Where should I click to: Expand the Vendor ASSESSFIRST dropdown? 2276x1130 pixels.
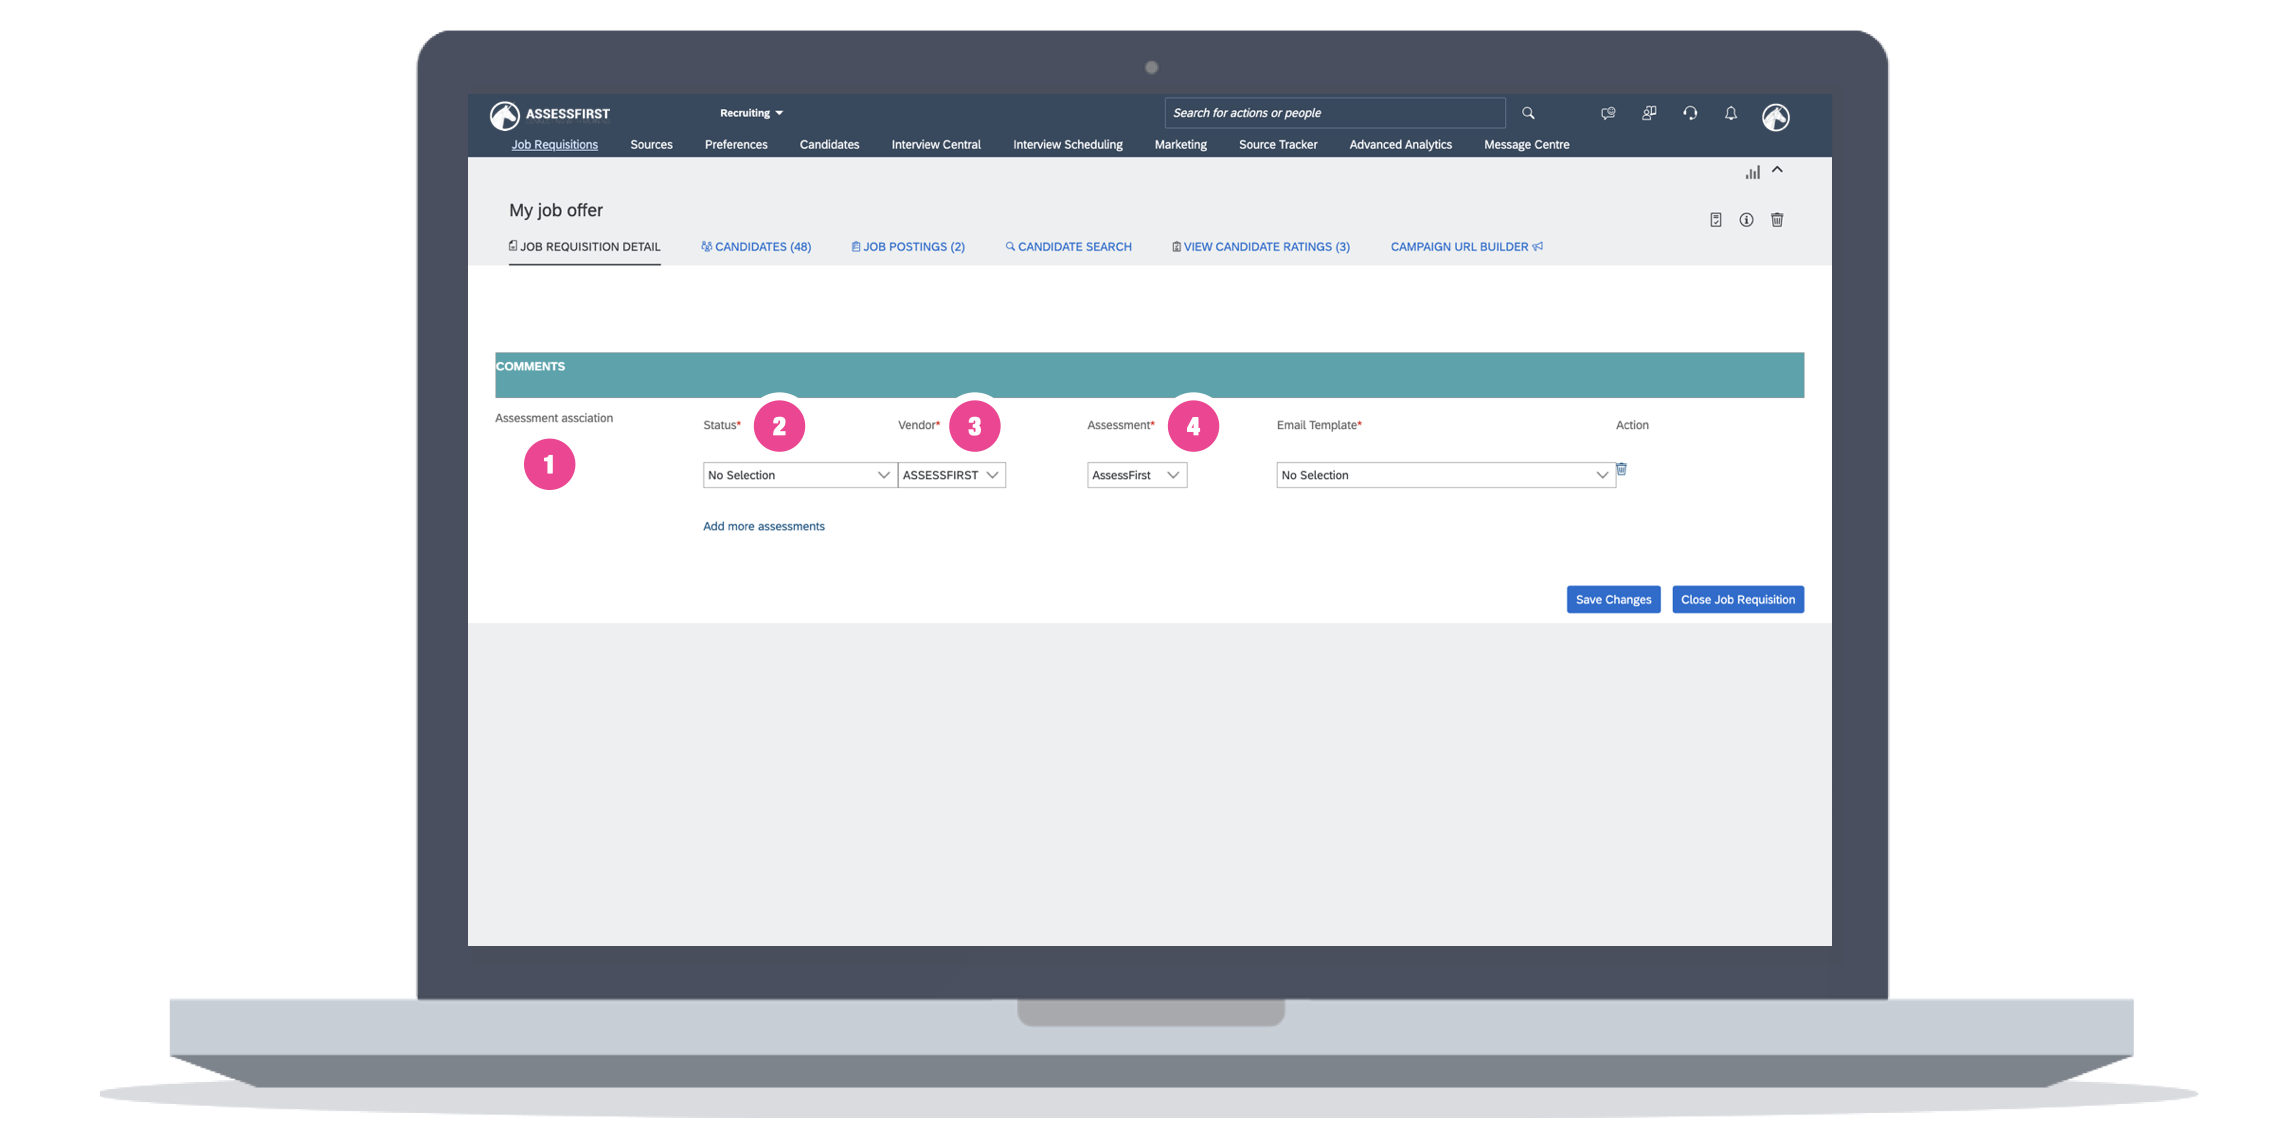tap(951, 475)
